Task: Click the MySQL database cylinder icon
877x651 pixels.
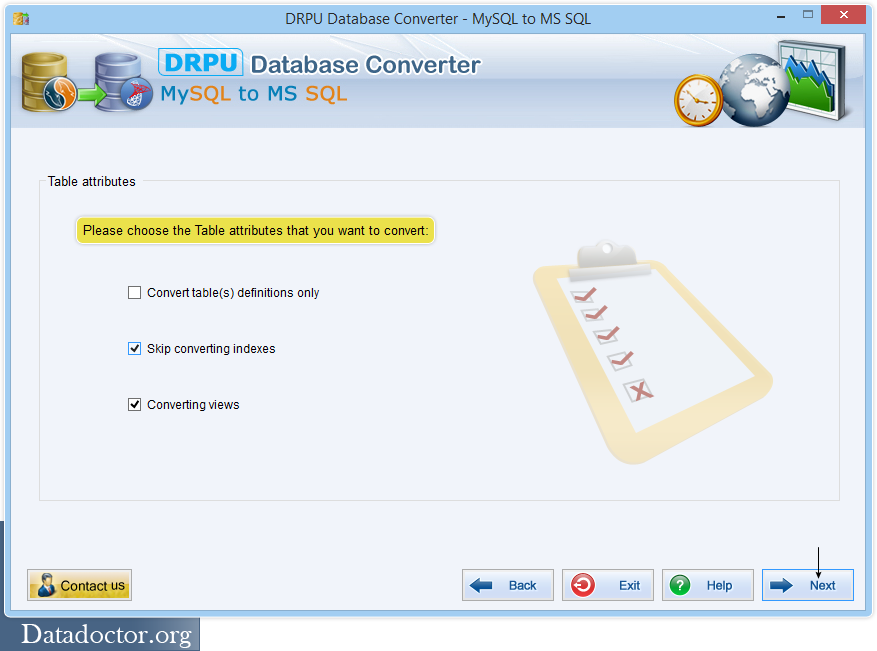Action: pyautogui.click(x=49, y=82)
